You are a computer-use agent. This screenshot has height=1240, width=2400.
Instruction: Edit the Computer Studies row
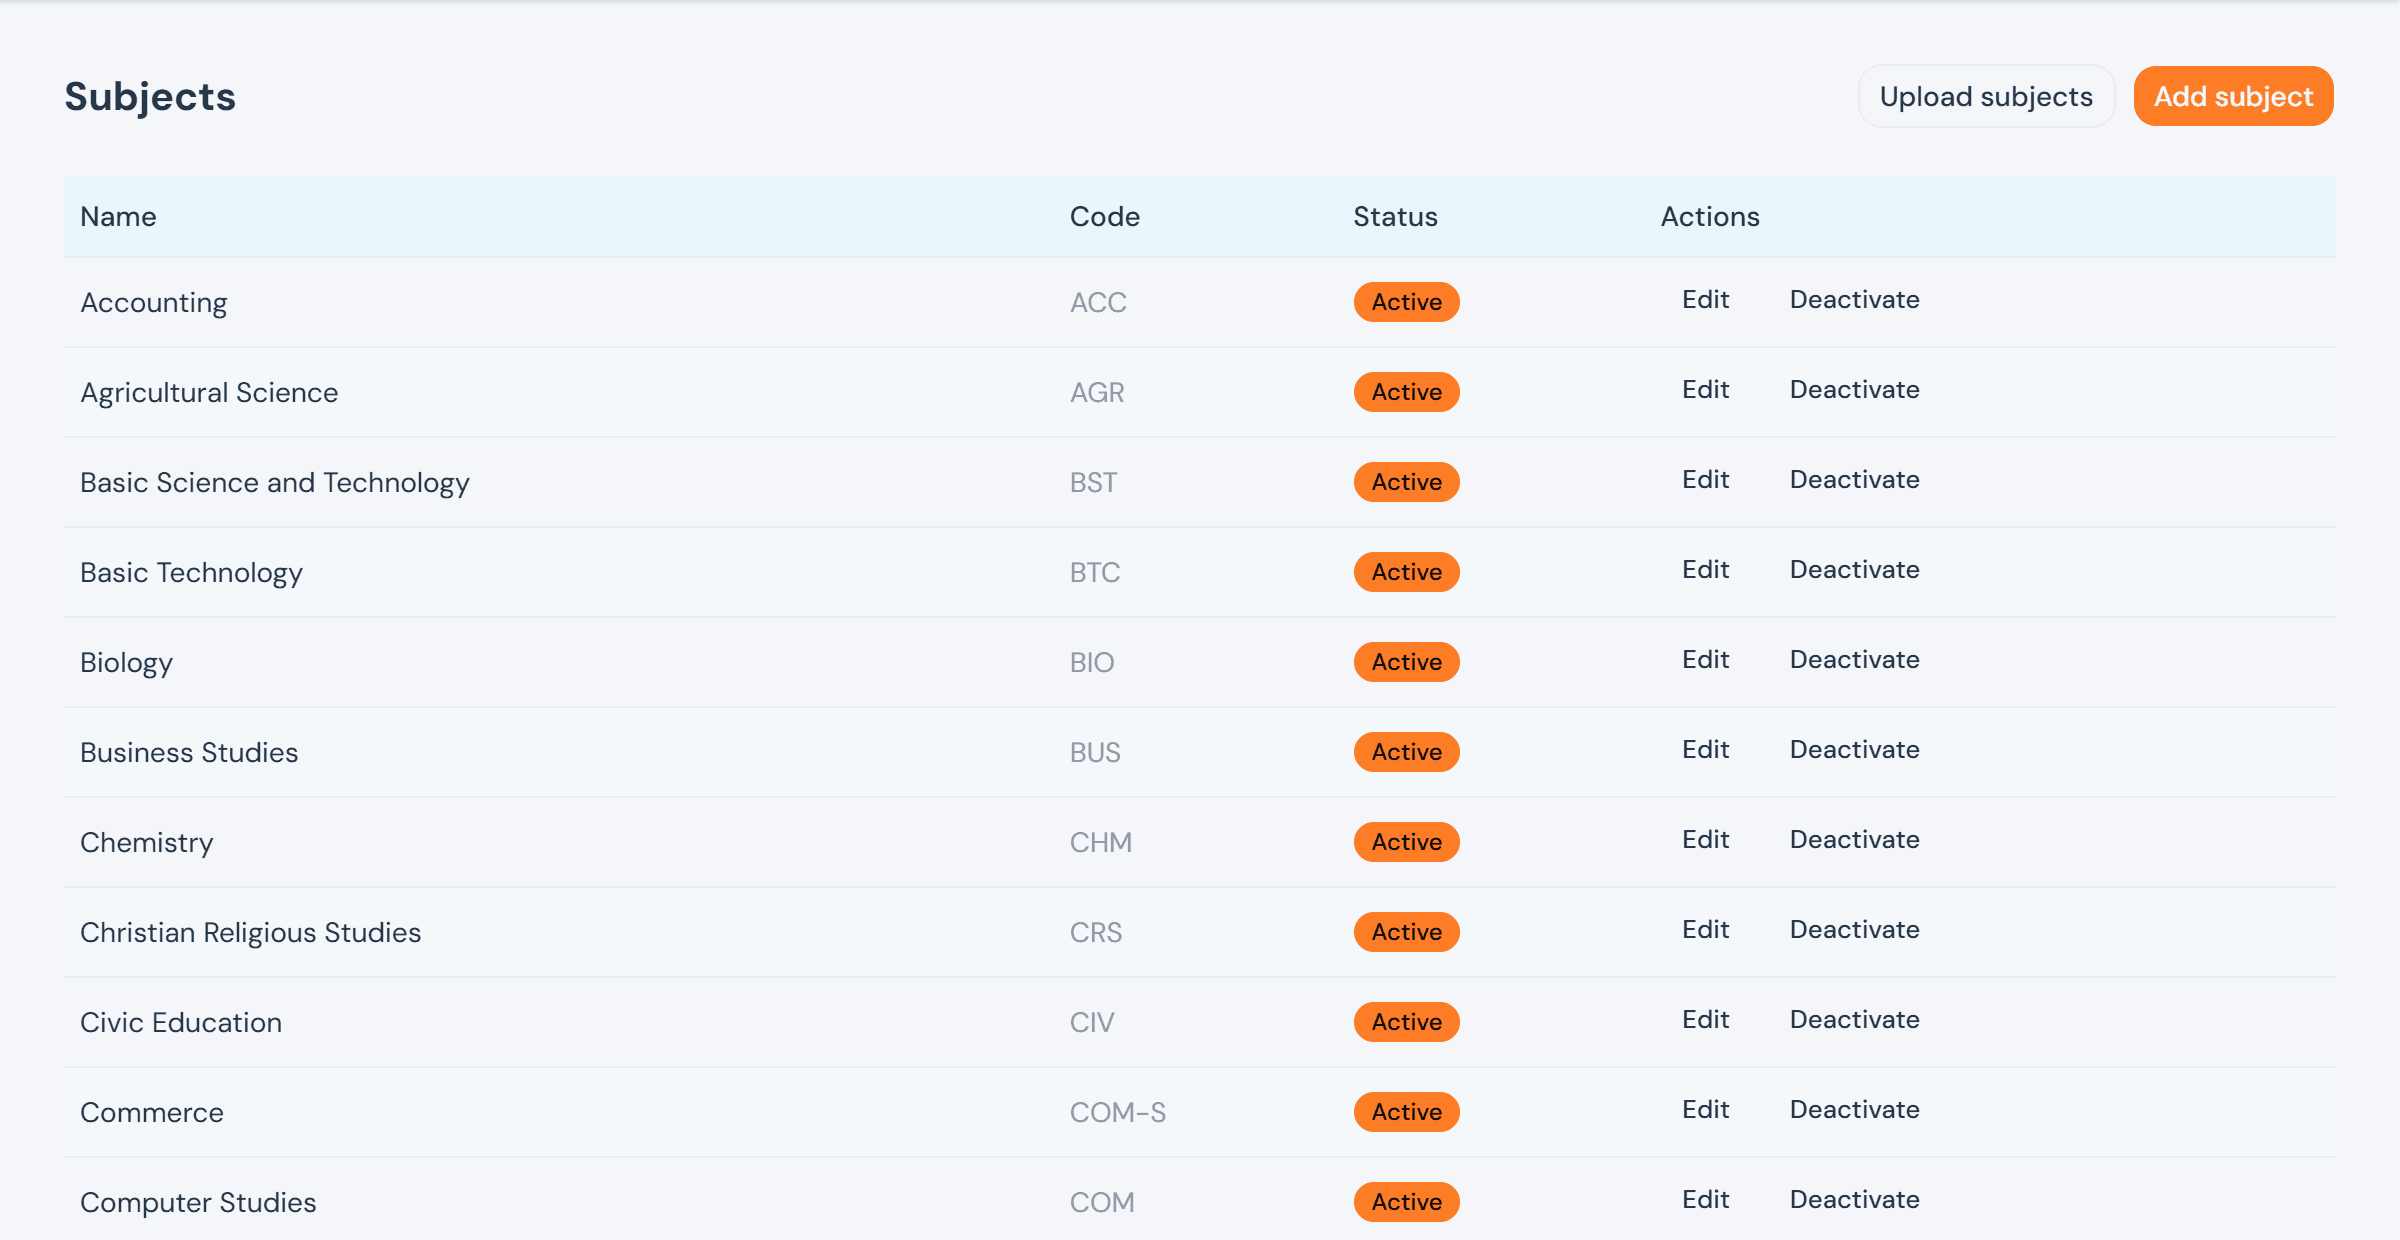(x=1705, y=1200)
